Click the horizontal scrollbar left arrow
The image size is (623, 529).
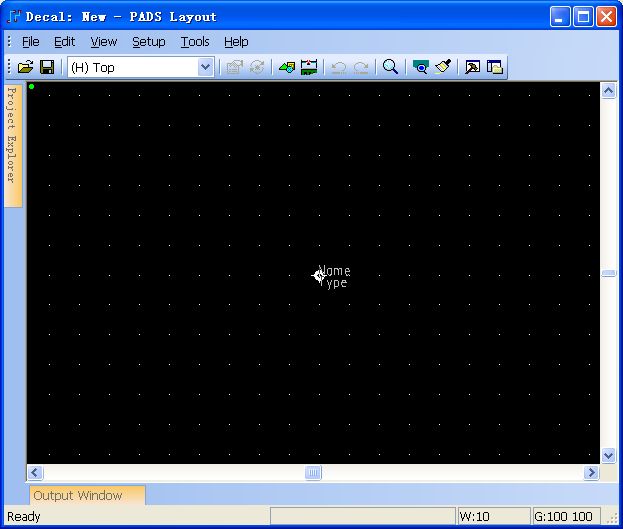point(35,473)
